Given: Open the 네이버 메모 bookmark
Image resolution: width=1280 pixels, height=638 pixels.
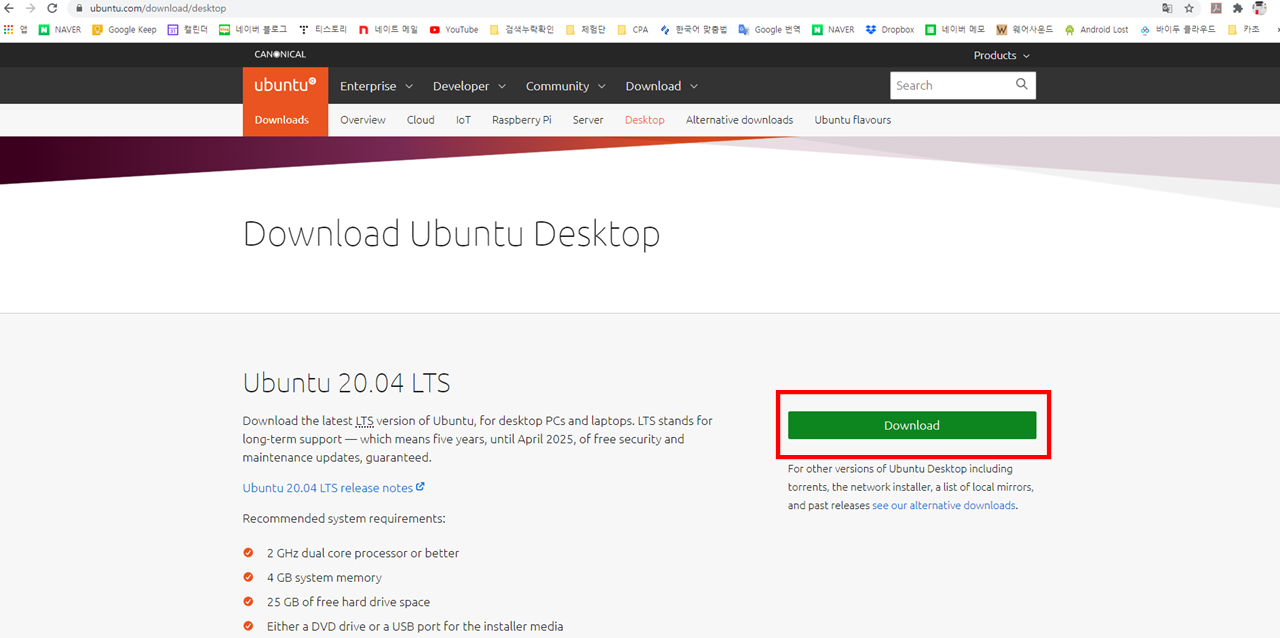Looking at the screenshot, I should coord(955,30).
